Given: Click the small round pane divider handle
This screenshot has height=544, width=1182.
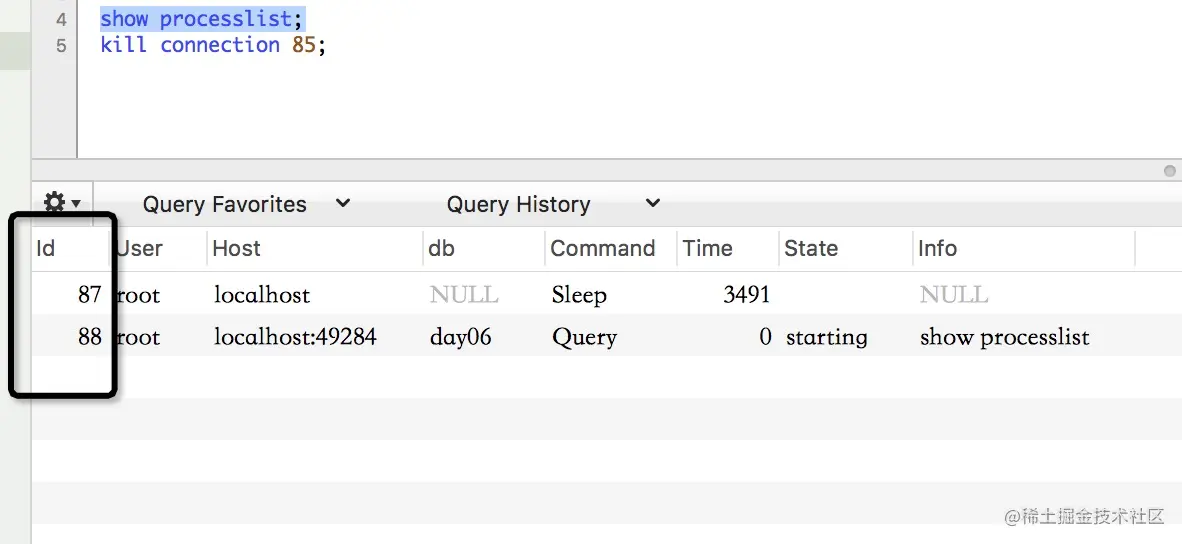Looking at the screenshot, I should coord(1169,171).
